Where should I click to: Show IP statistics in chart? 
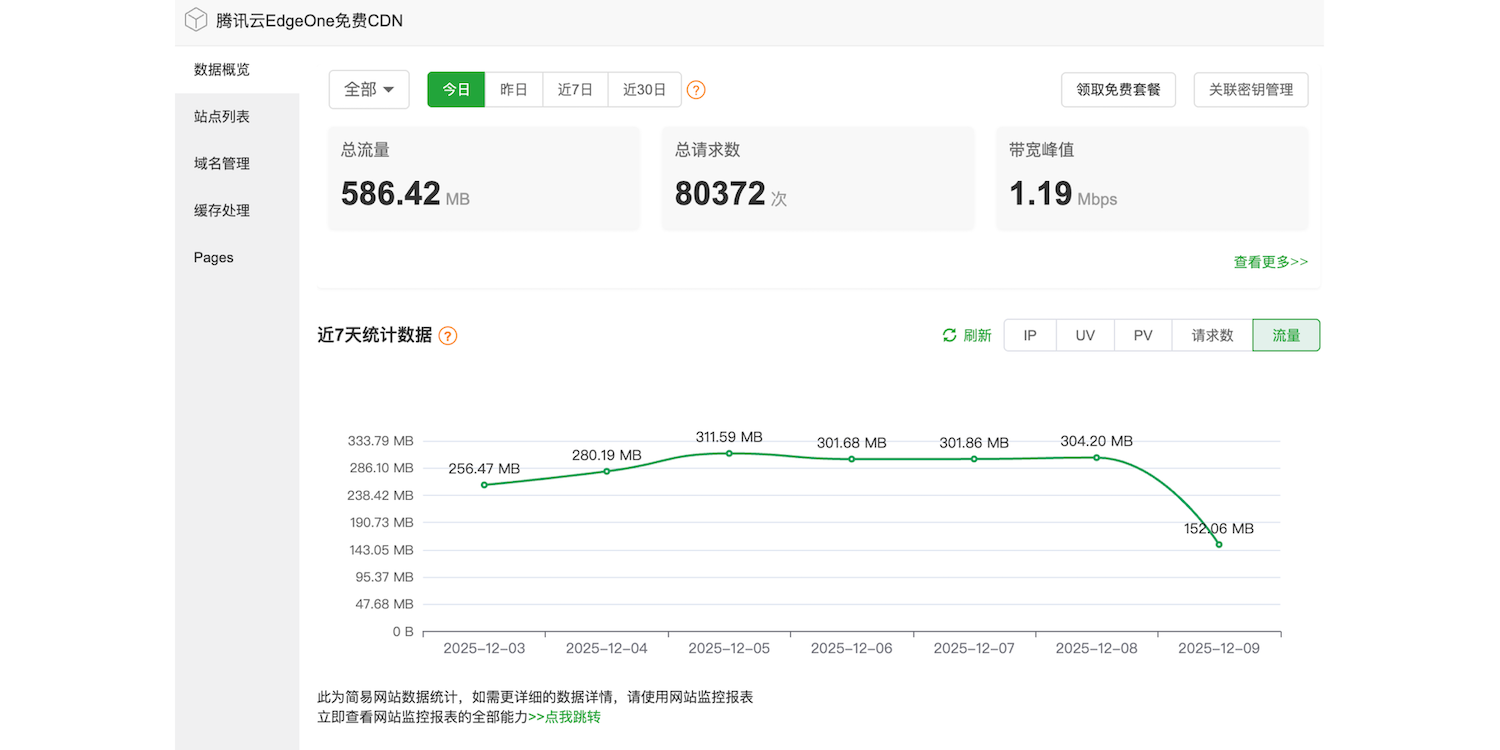tap(1030, 336)
